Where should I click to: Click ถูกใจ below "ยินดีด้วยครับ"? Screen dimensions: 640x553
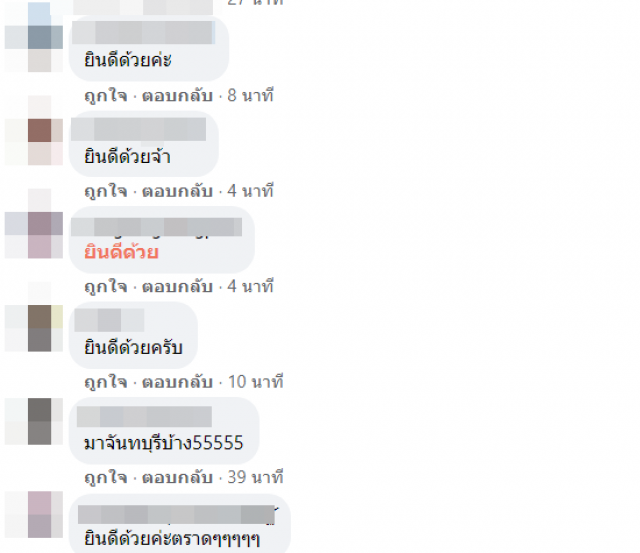106,382
